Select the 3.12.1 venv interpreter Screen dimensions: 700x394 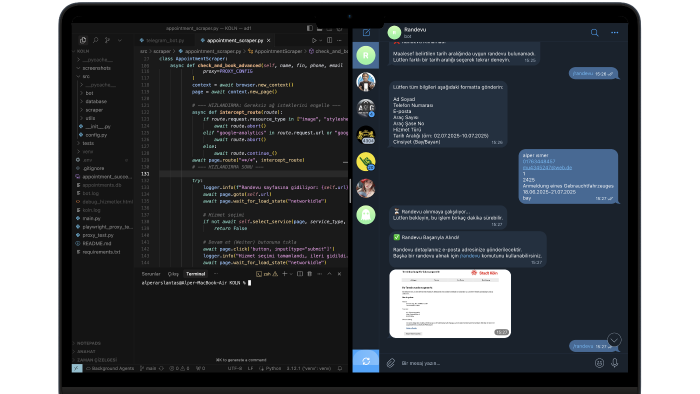[x=309, y=369]
